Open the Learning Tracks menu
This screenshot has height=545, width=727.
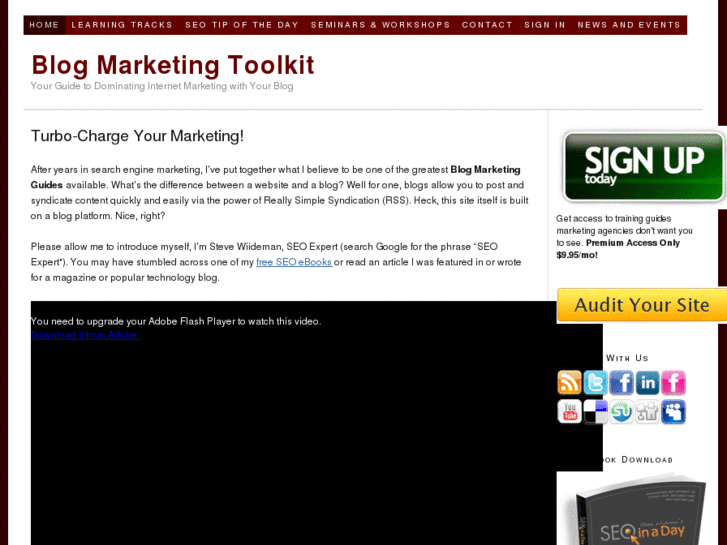[122, 25]
